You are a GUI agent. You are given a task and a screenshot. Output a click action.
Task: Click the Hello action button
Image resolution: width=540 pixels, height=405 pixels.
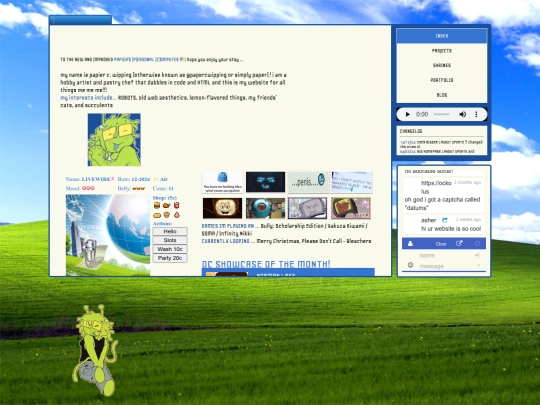coord(170,231)
